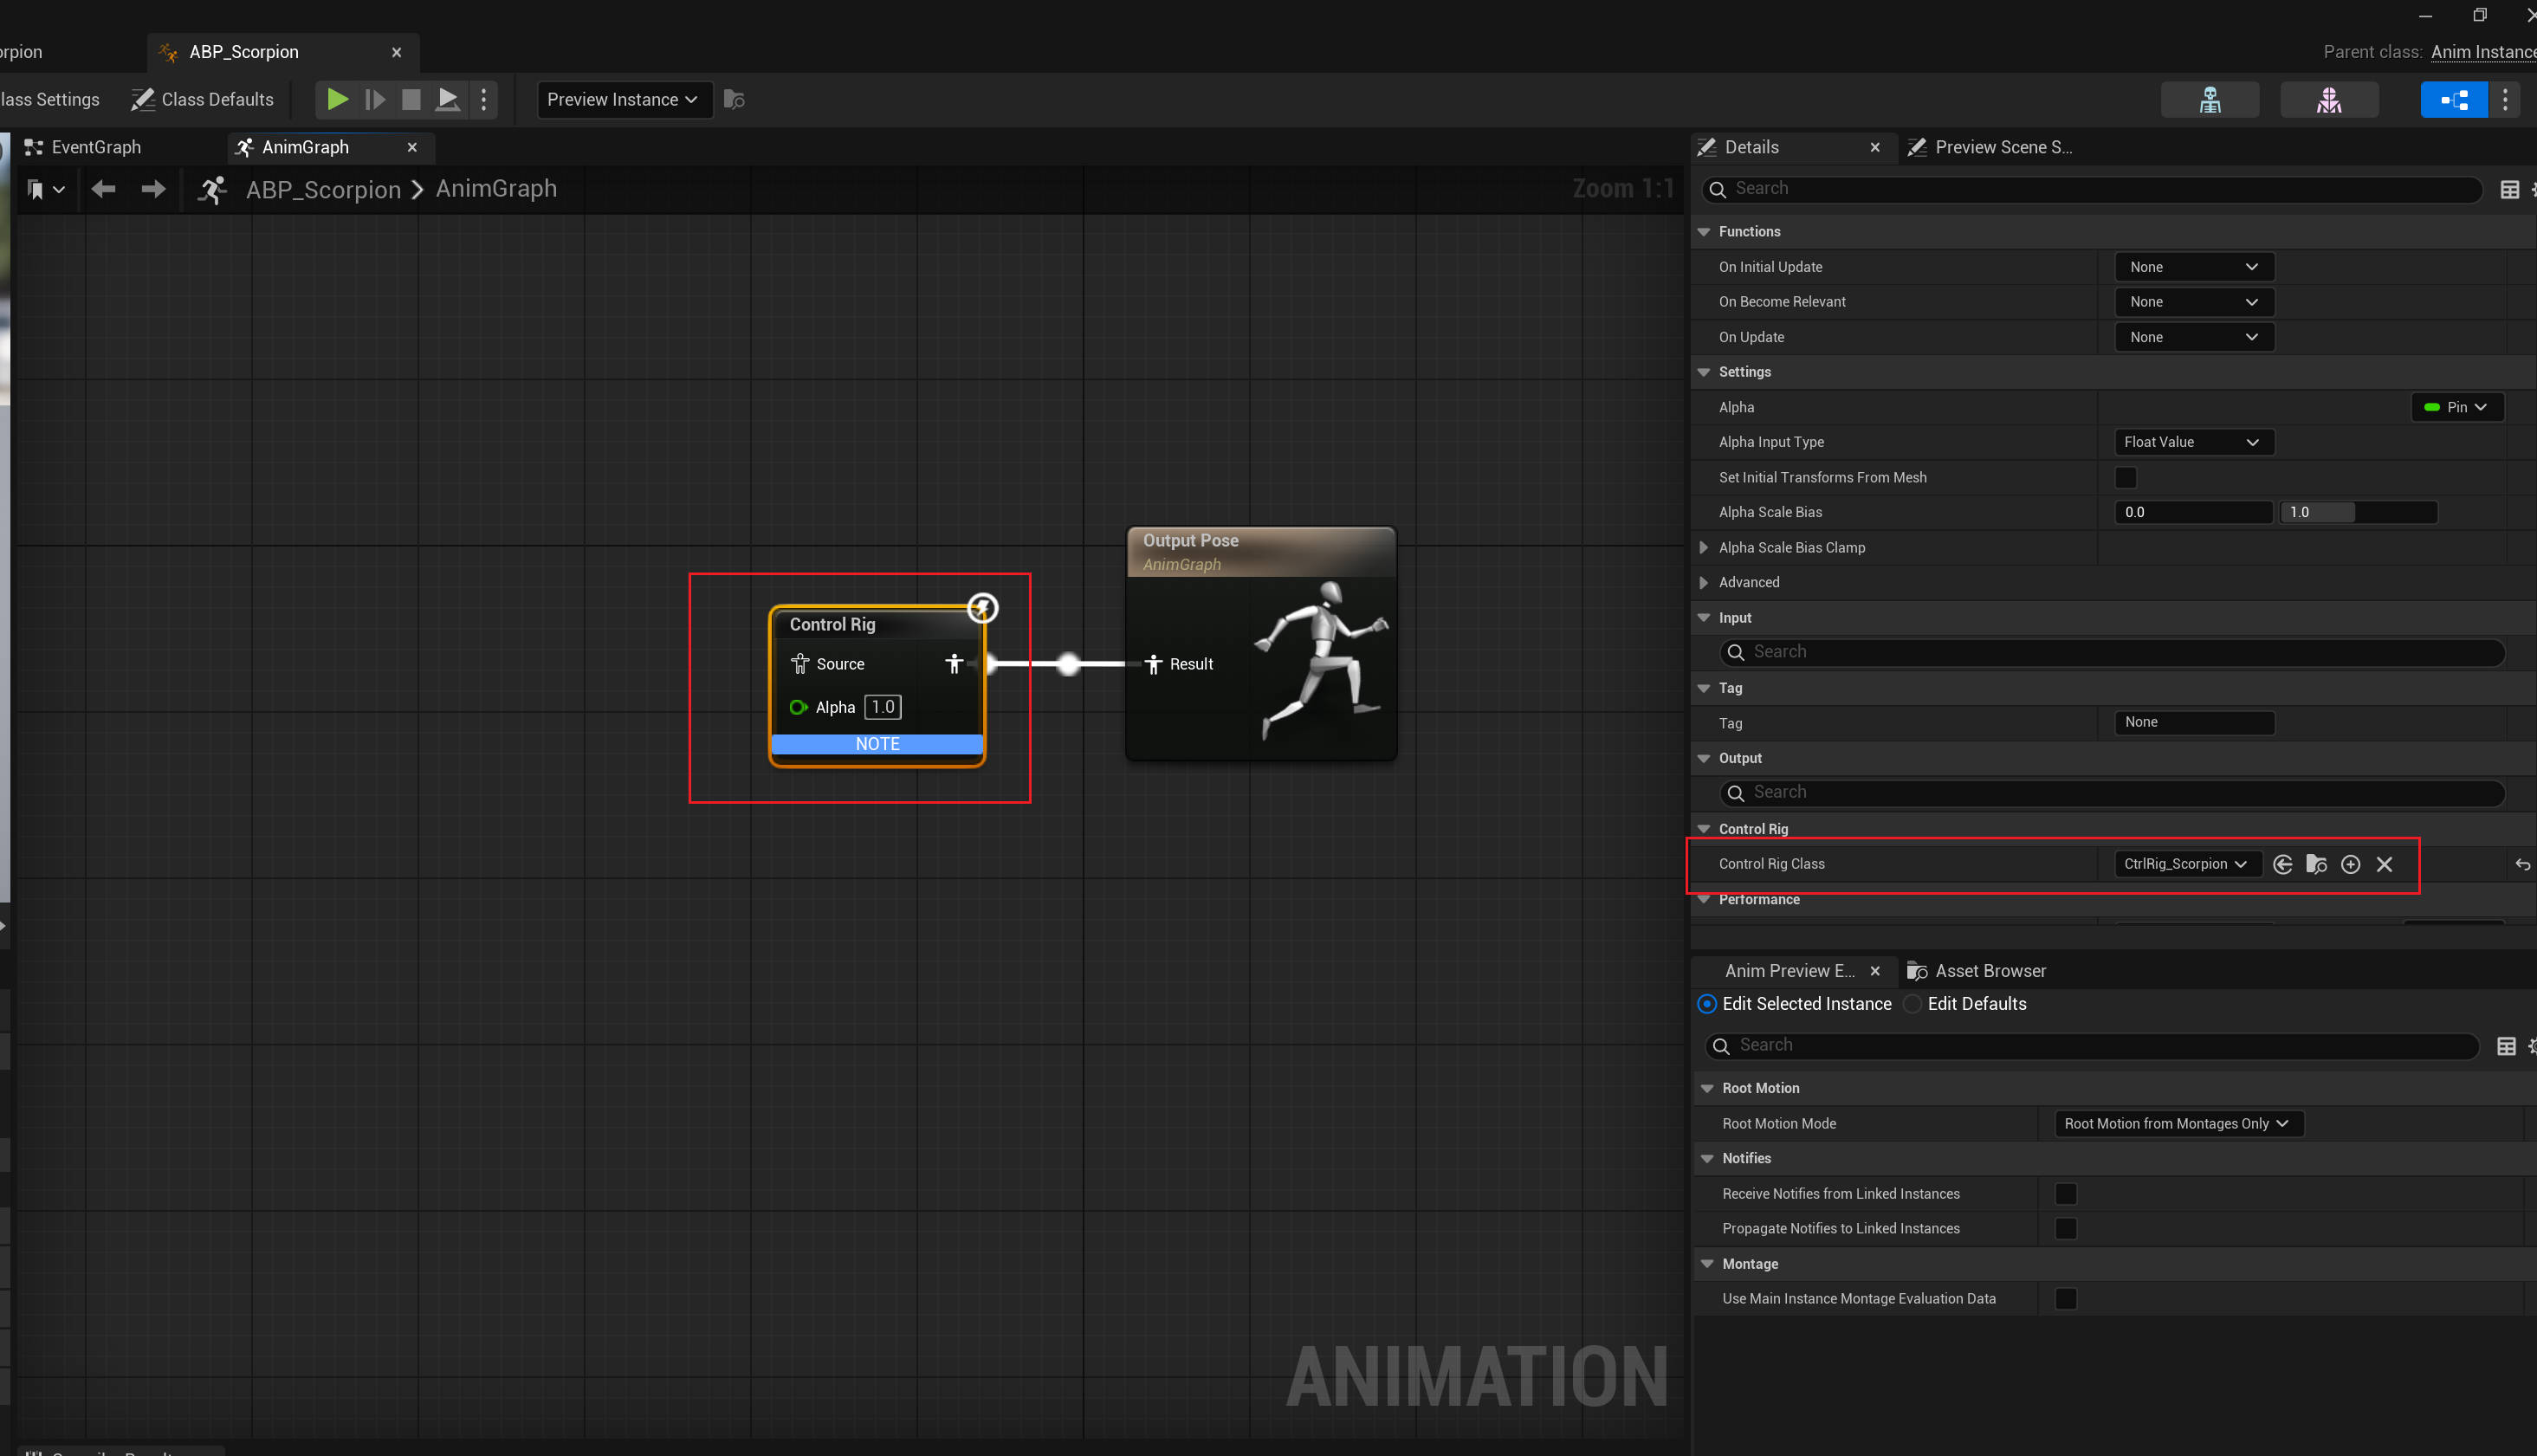2537x1456 pixels.
Task: Enable Set Initial Transforms From Mesh checkbox
Action: pos(2125,477)
